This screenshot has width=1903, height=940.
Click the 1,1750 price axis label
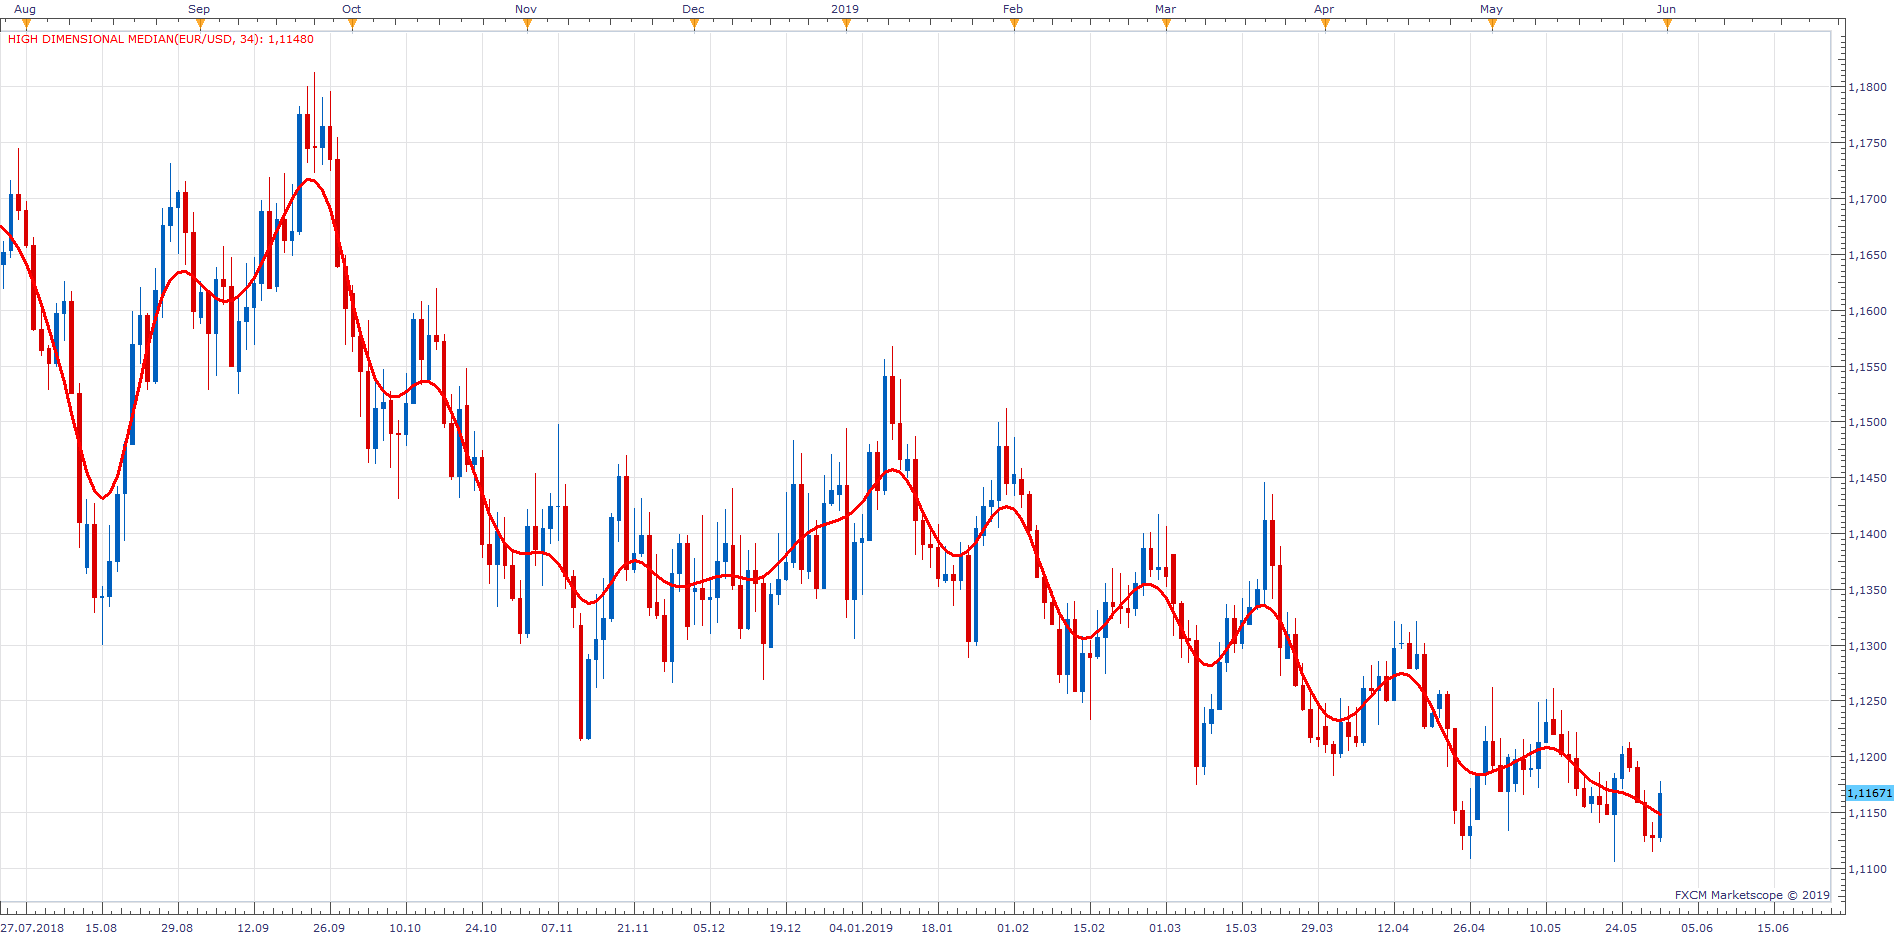click(x=1867, y=143)
